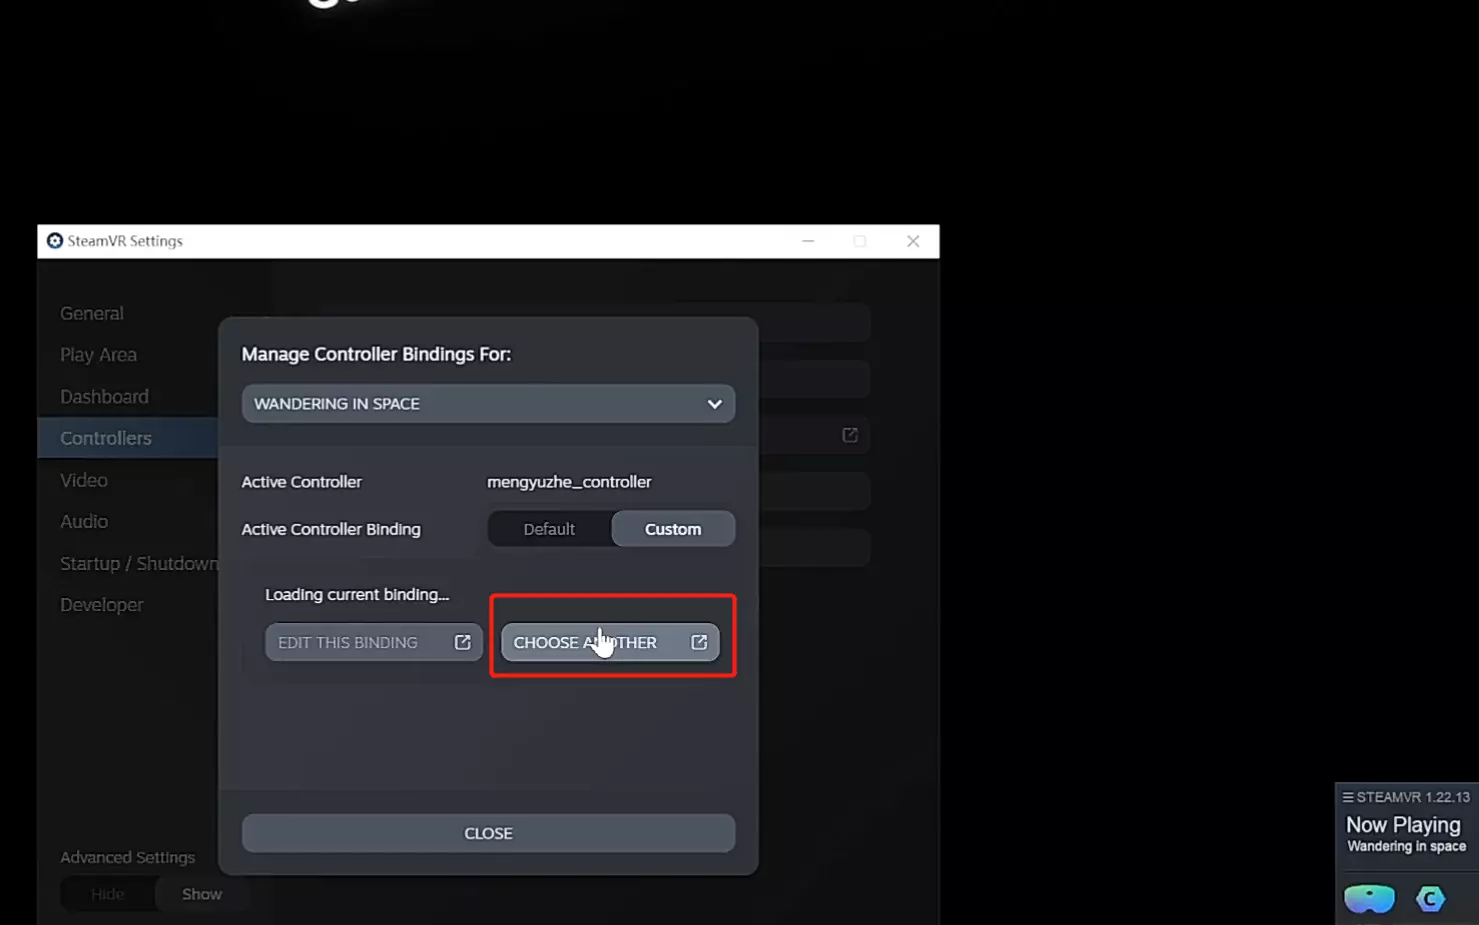Image resolution: width=1479 pixels, height=925 pixels.
Task: Expand the Wandering in Space application dropdown
Action: pyautogui.click(x=488, y=404)
